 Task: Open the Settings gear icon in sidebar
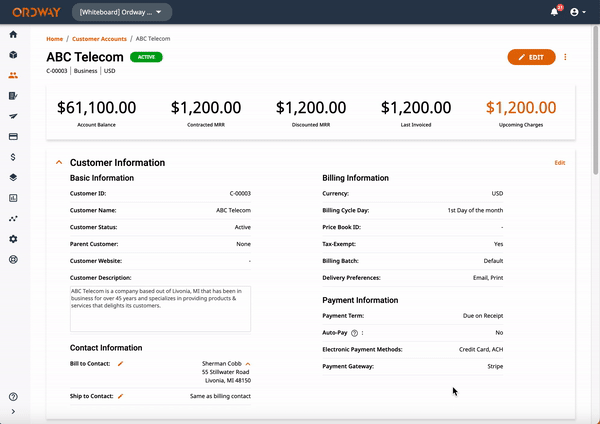13,239
